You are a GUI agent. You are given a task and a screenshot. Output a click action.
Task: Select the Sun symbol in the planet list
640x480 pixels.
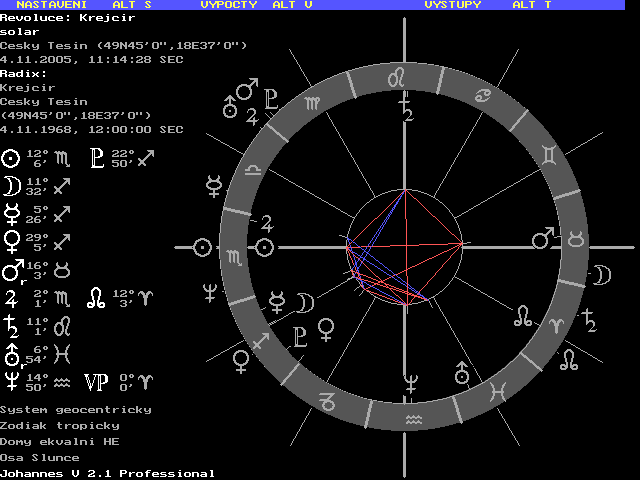pyautogui.click(x=11, y=157)
